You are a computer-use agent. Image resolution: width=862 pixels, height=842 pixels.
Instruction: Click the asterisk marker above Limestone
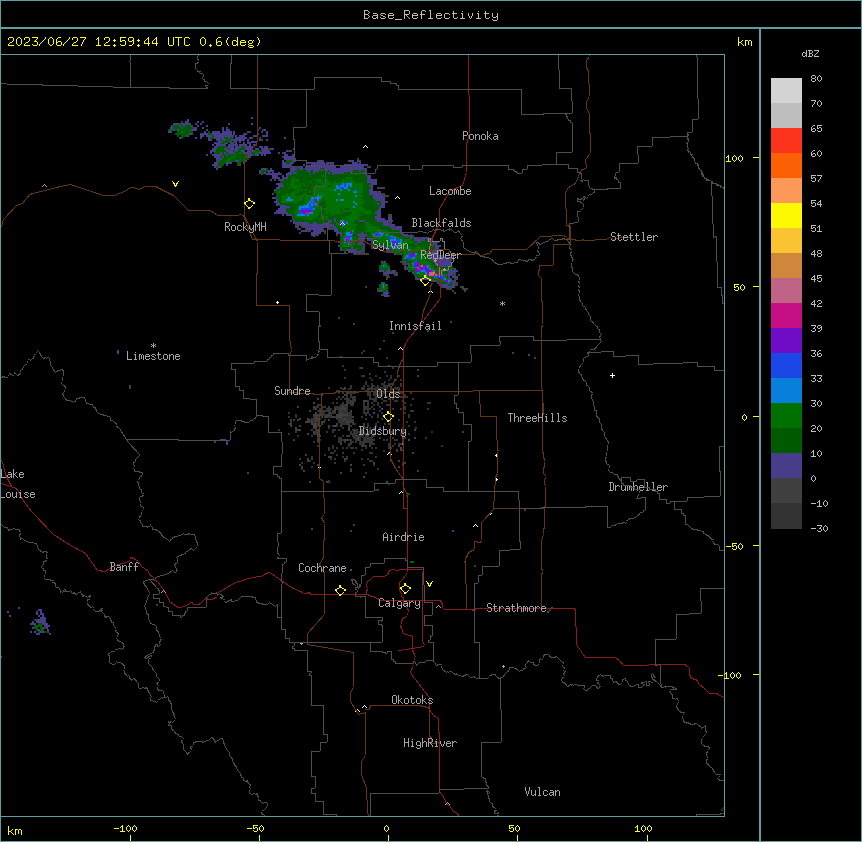pyautogui.click(x=153, y=346)
